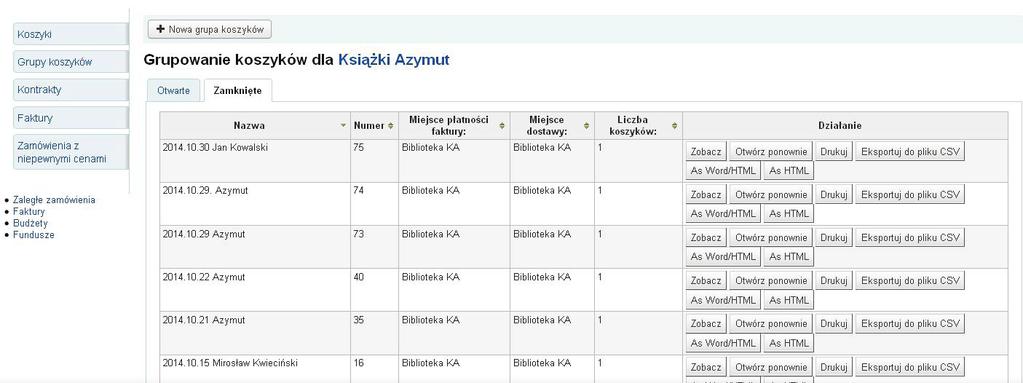Screen dimensions: 1023x383
Task: Click As Word/HTML for group 73
Action: 723,257
